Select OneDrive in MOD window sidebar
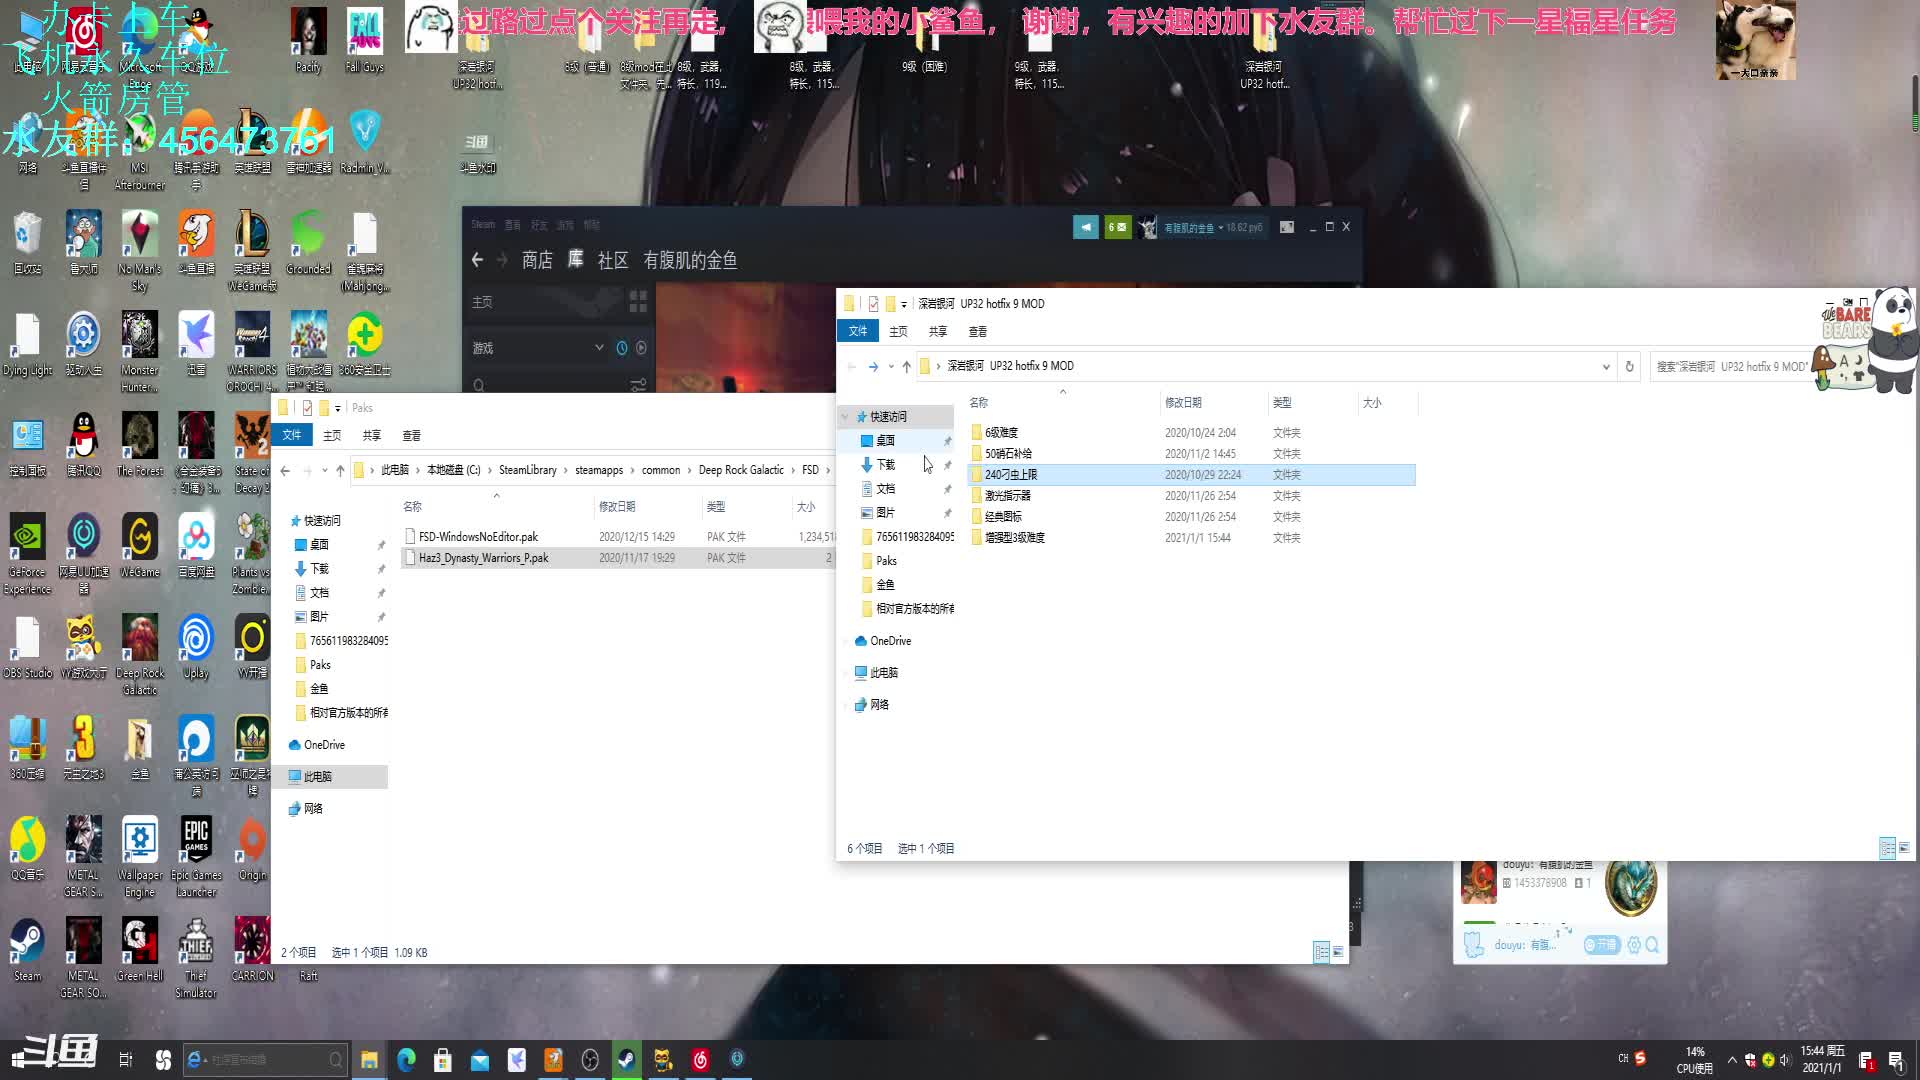1920x1080 pixels. (890, 641)
